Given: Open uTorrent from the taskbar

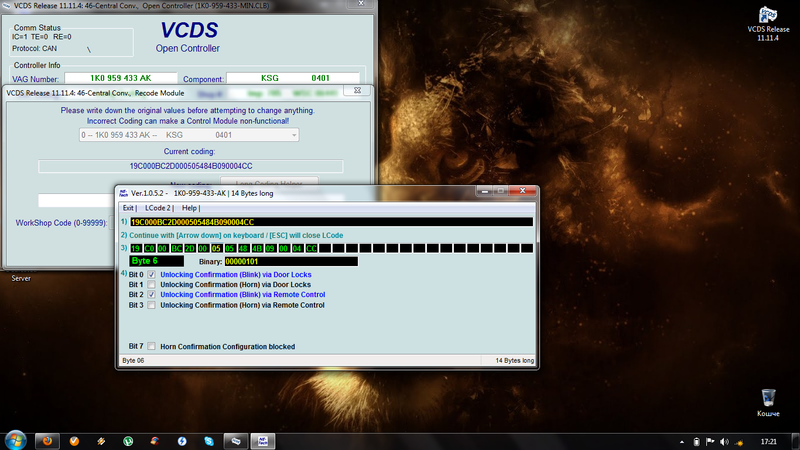Looking at the screenshot, I should pos(128,441).
